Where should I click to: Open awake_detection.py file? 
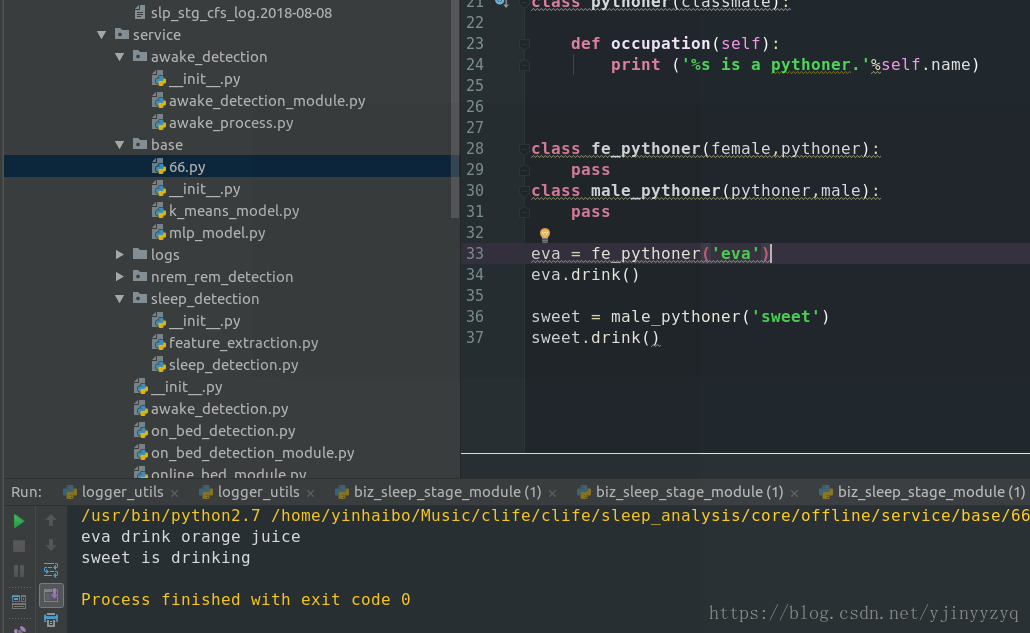coord(219,409)
